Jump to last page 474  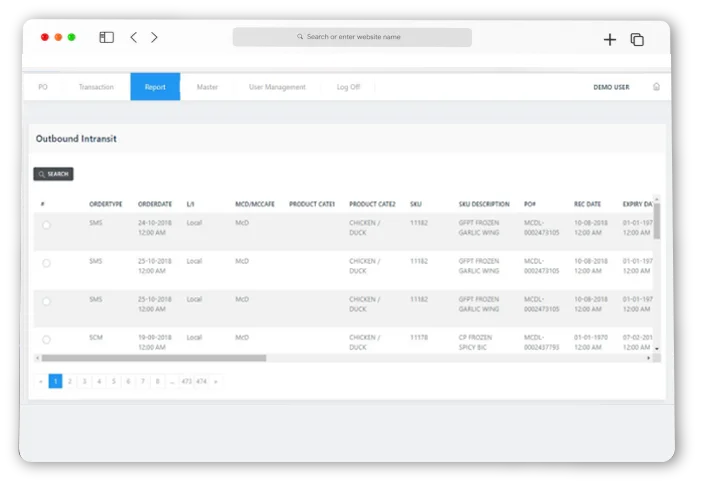(x=201, y=381)
